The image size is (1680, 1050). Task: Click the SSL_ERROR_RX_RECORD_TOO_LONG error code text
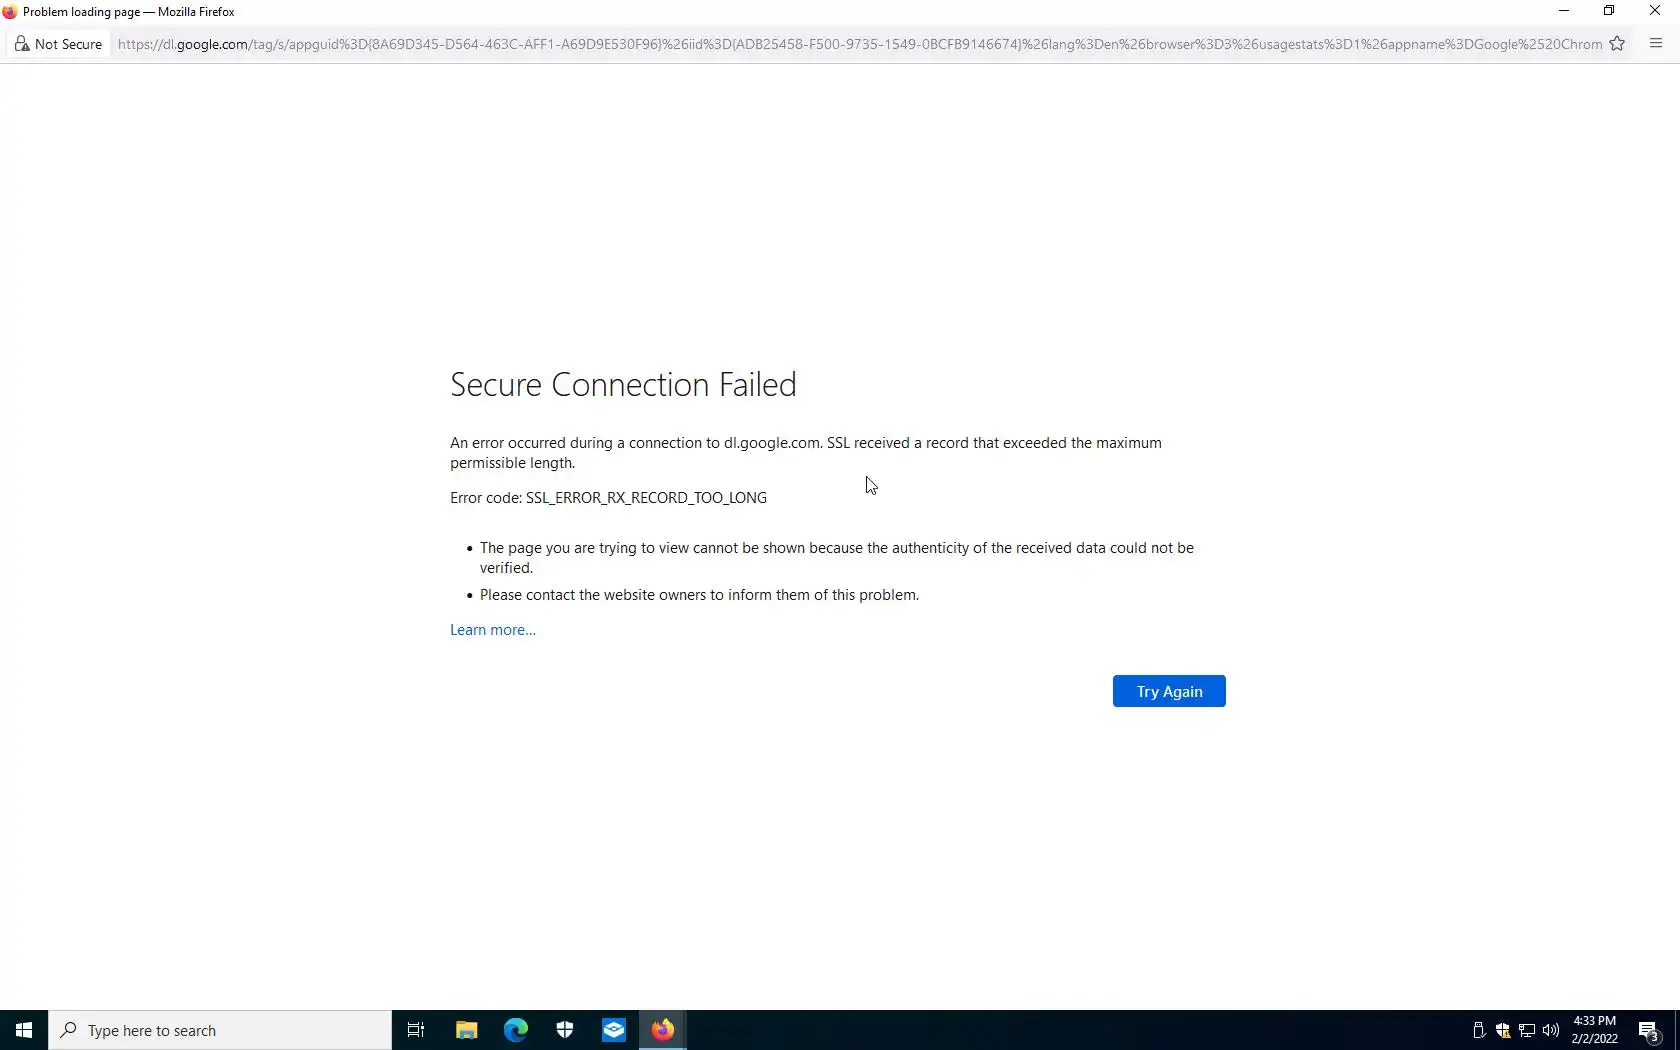pyautogui.click(x=646, y=498)
